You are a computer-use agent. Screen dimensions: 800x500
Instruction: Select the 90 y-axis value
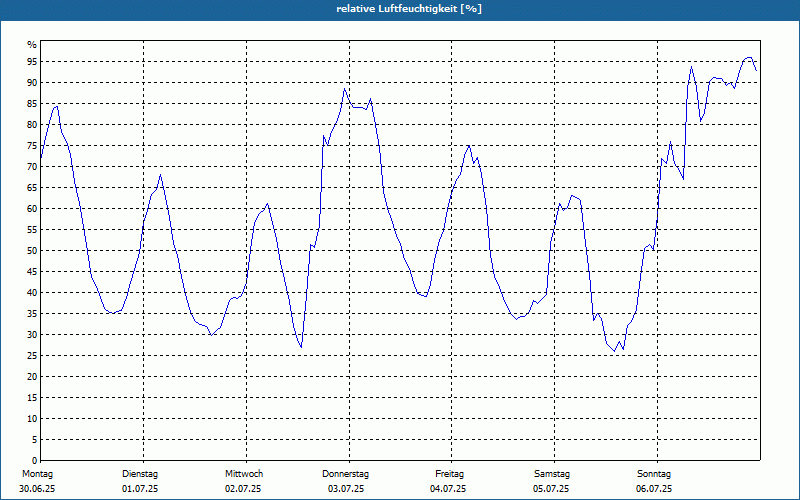click(x=32, y=83)
